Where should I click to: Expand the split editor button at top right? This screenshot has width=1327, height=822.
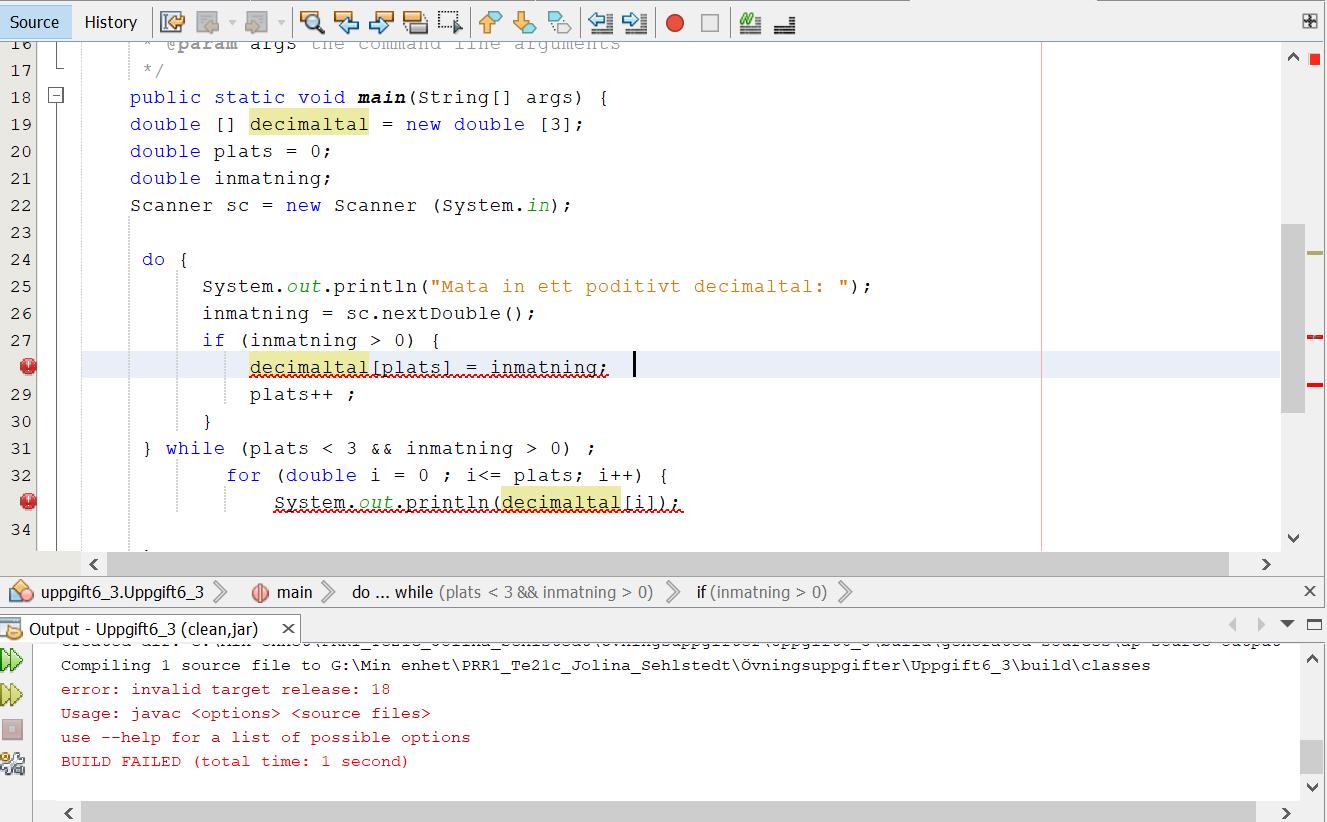coord(1309,21)
